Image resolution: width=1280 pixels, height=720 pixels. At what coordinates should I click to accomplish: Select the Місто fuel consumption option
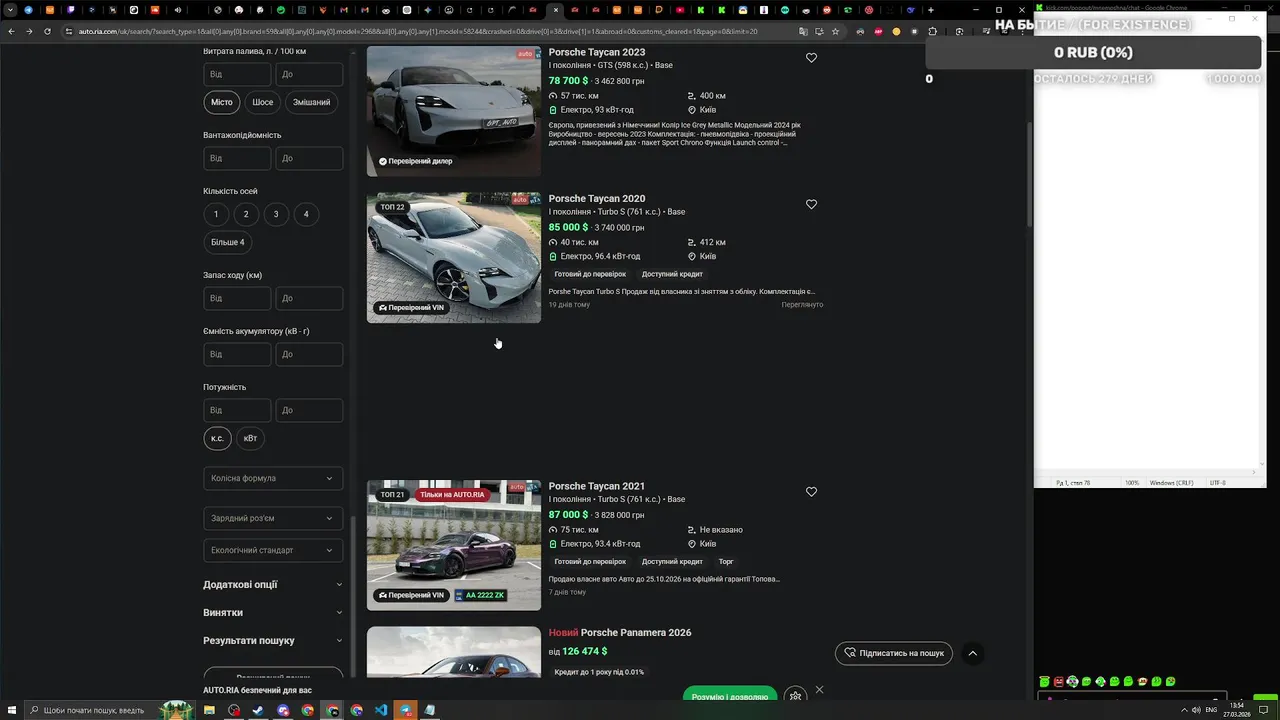click(x=222, y=102)
